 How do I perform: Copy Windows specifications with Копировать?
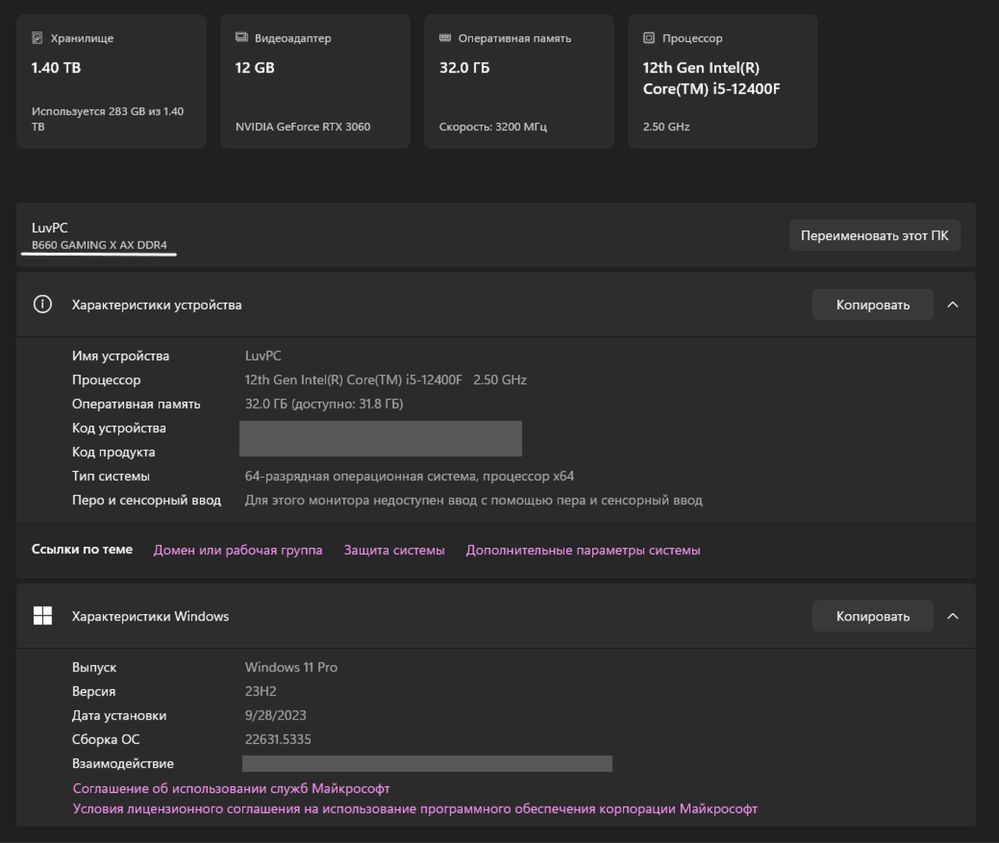coord(873,616)
